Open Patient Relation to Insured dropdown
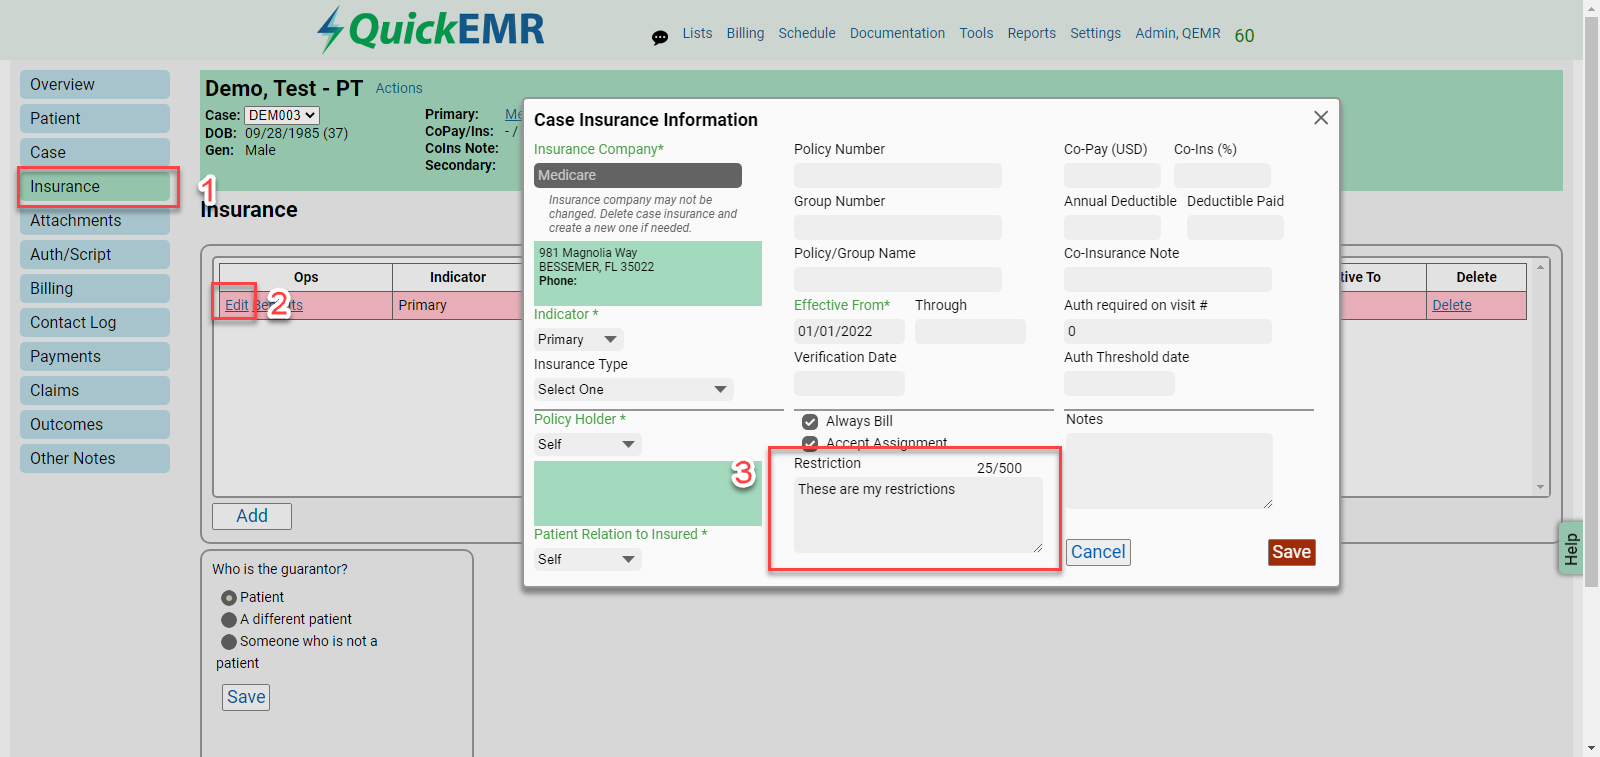Image resolution: width=1600 pixels, height=757 pixels. tap(588, 560)
